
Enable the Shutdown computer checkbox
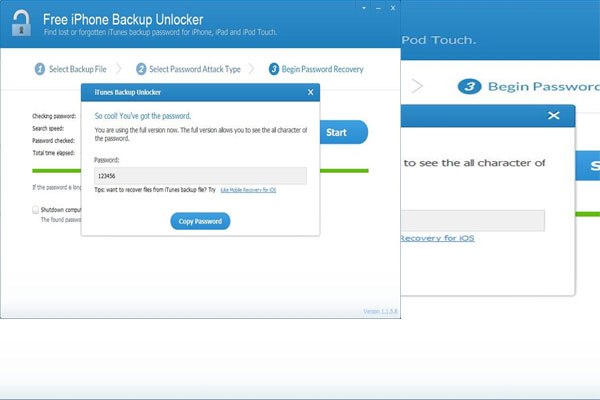[35, 210]
